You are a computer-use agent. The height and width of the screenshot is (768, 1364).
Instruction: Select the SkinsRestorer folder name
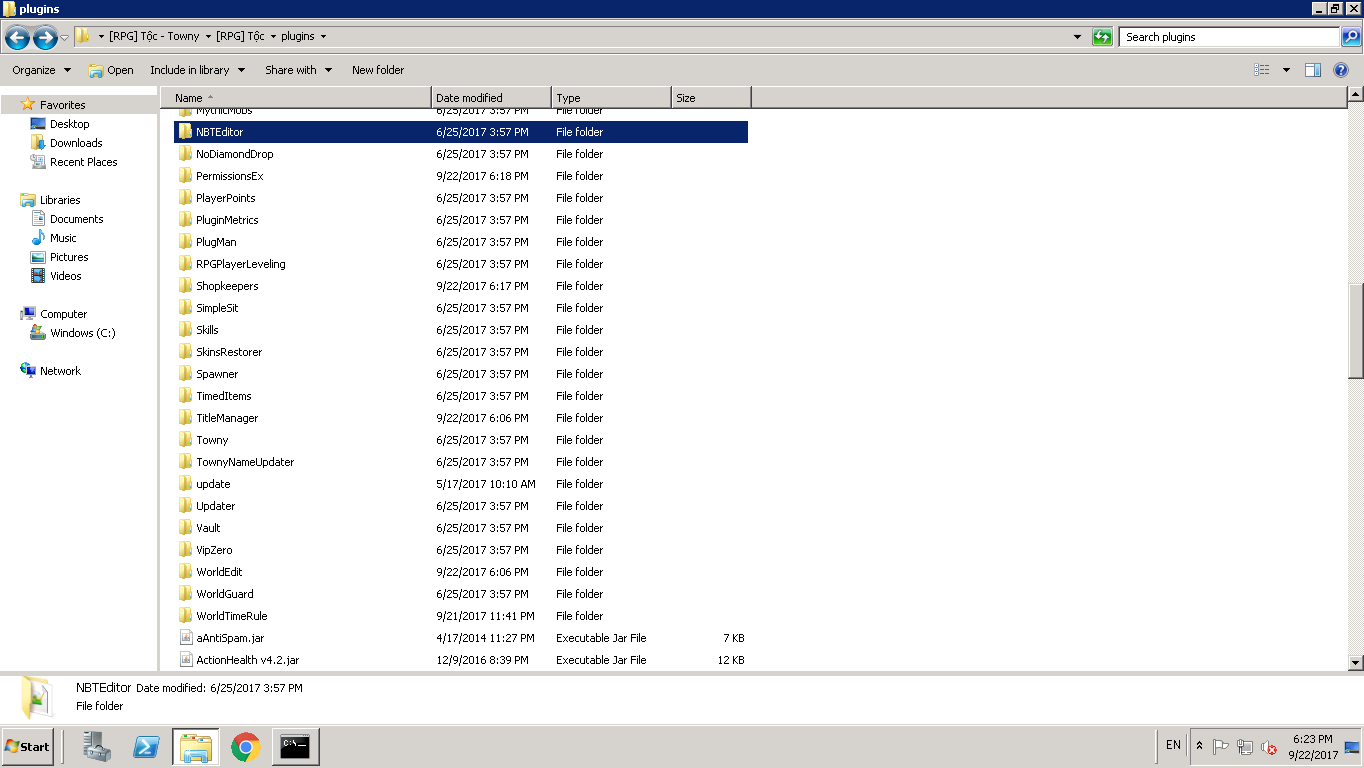click(229, 352)
